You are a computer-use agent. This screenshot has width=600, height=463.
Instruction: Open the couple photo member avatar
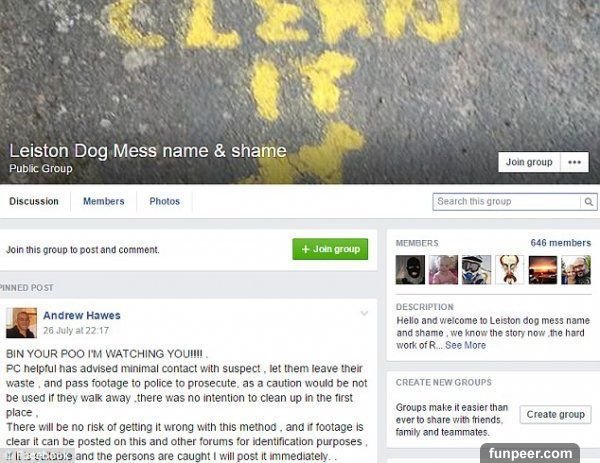576,270
